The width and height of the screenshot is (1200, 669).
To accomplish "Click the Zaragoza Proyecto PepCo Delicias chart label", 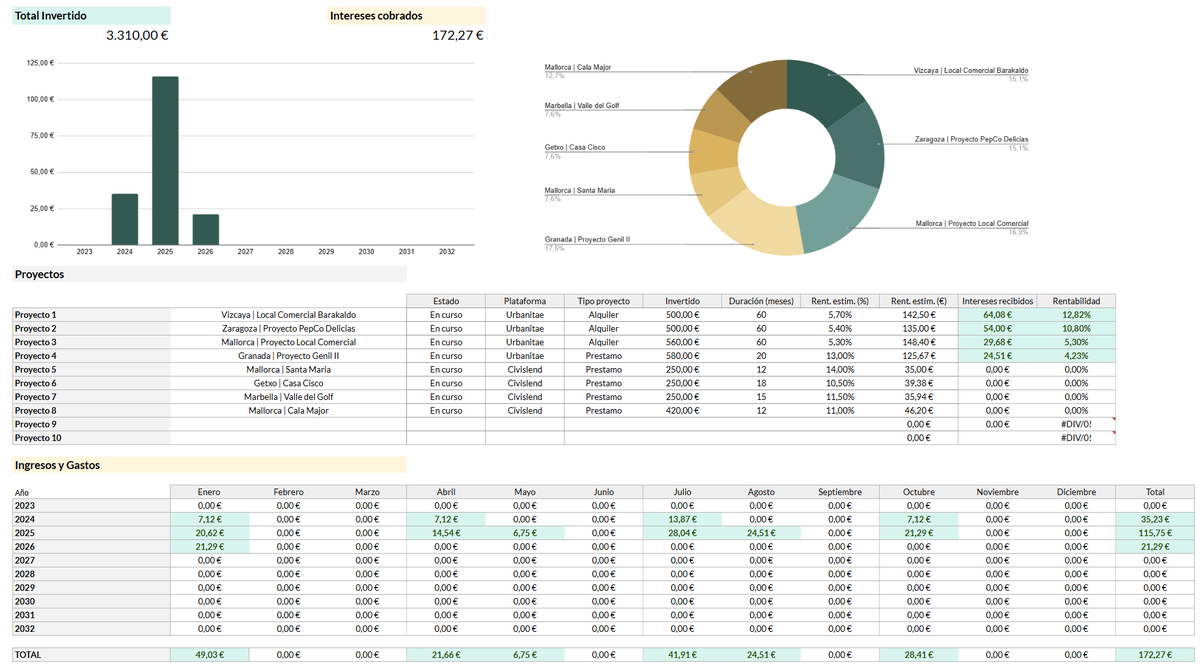I will click(x=972, y=140).
